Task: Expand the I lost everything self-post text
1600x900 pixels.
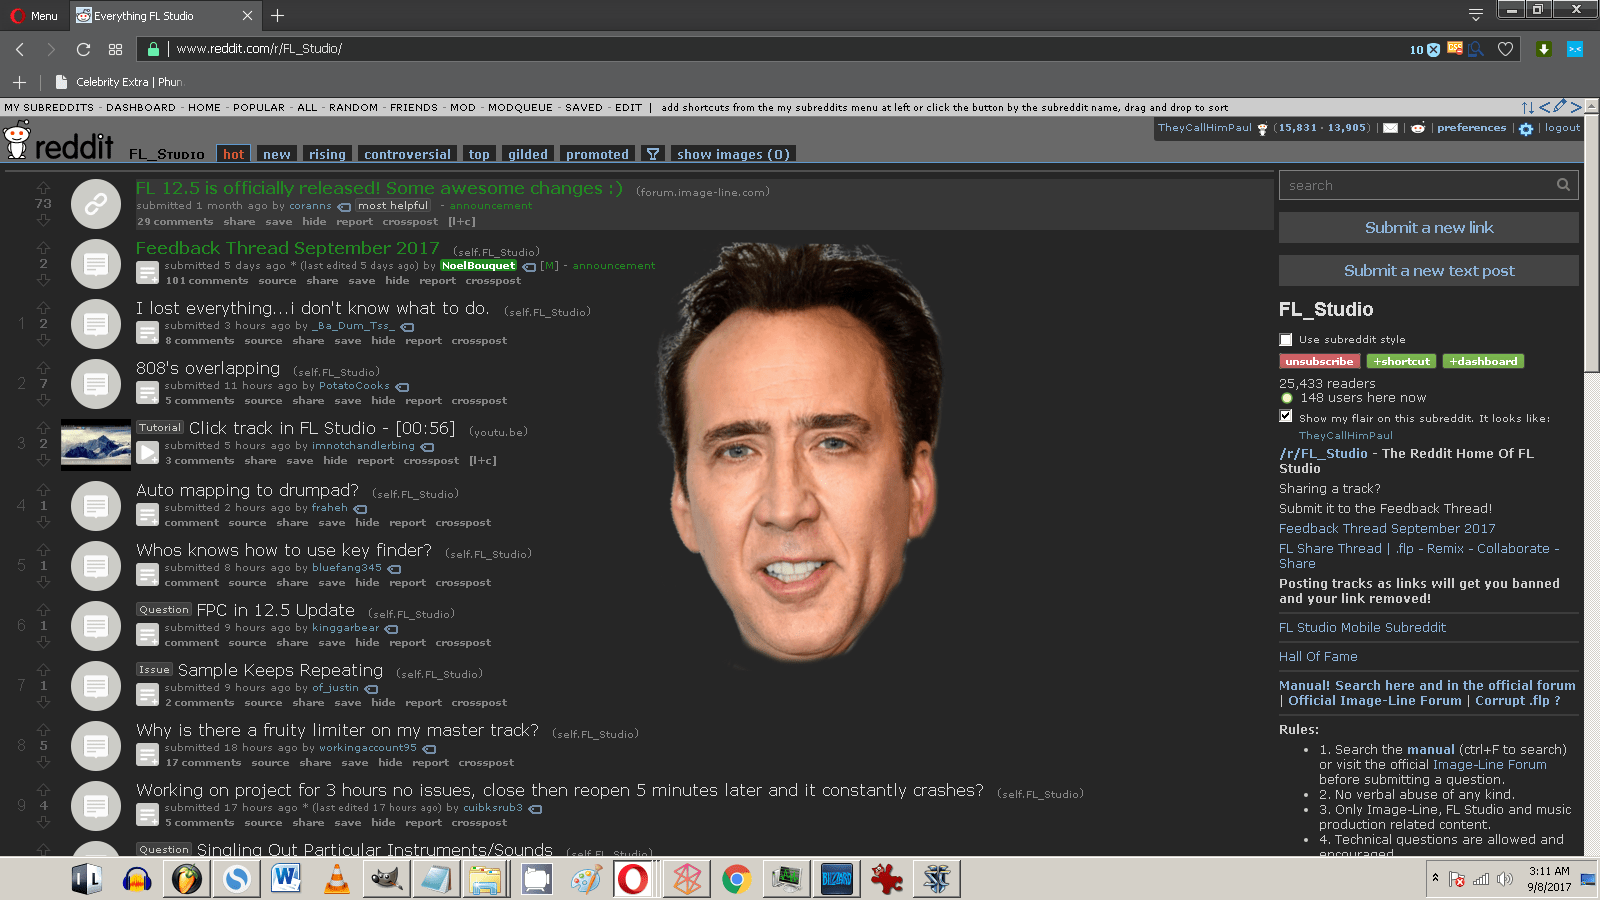Action: (x=147, y=332)
